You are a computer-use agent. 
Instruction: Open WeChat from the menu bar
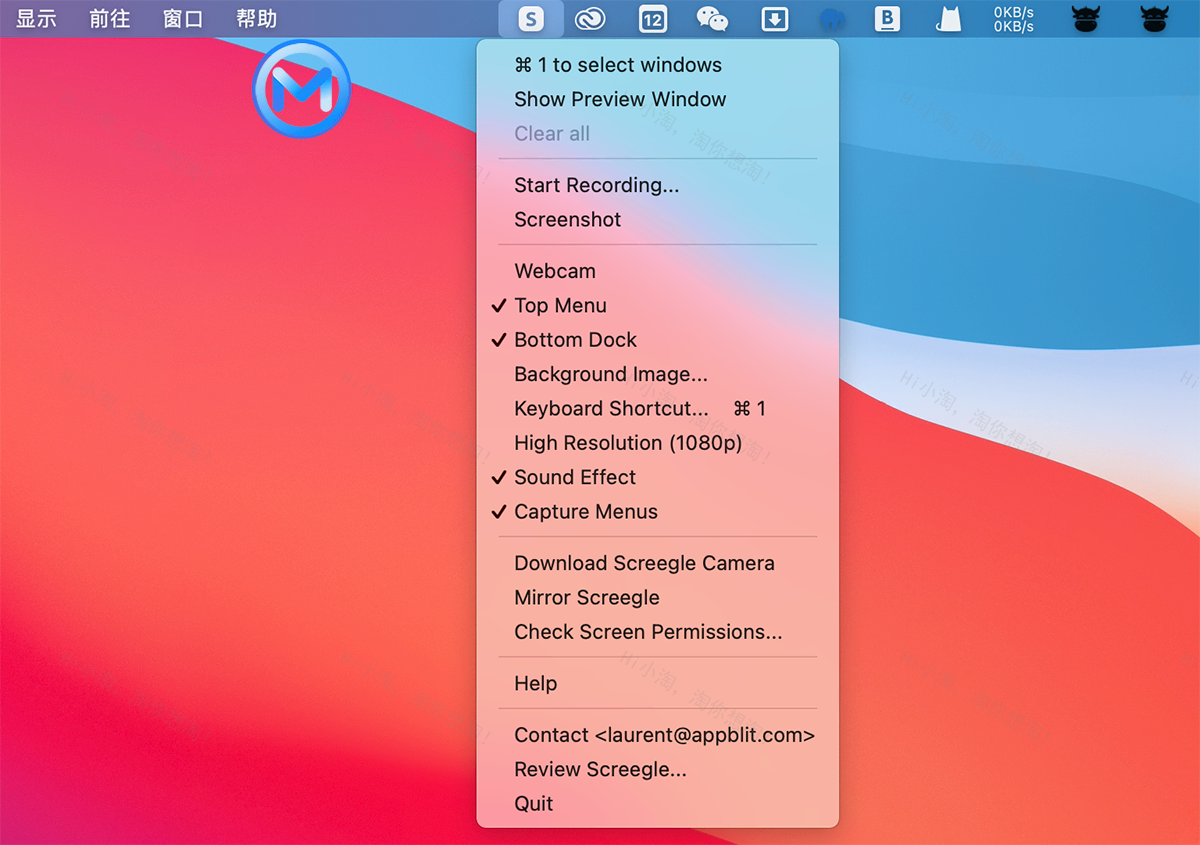click(713, 18)
